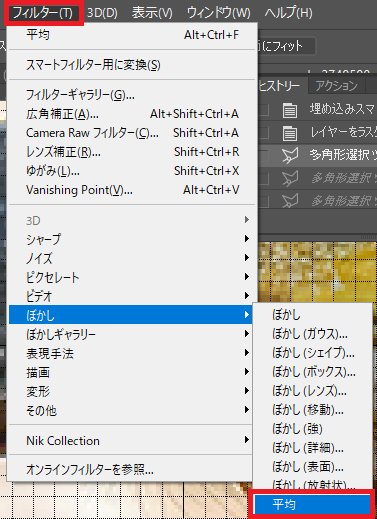
Task: Click the last dimmed polygon lasso history icon
Action: pos(290,201)
